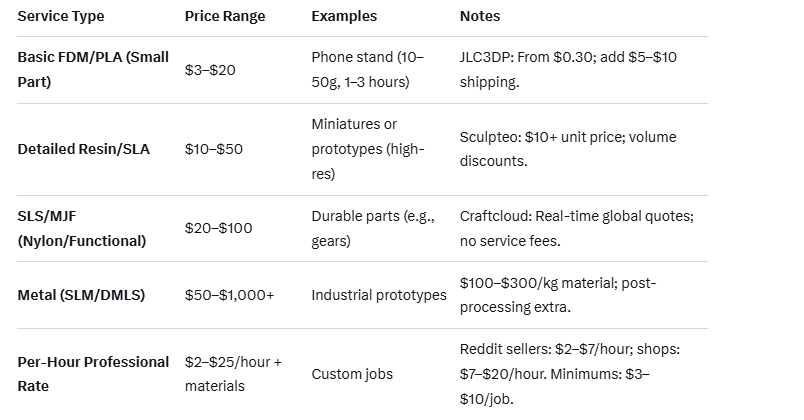Click the $10–$50 price cell
The width and height of the screenshot is (804, 420).
pos(214,149)
